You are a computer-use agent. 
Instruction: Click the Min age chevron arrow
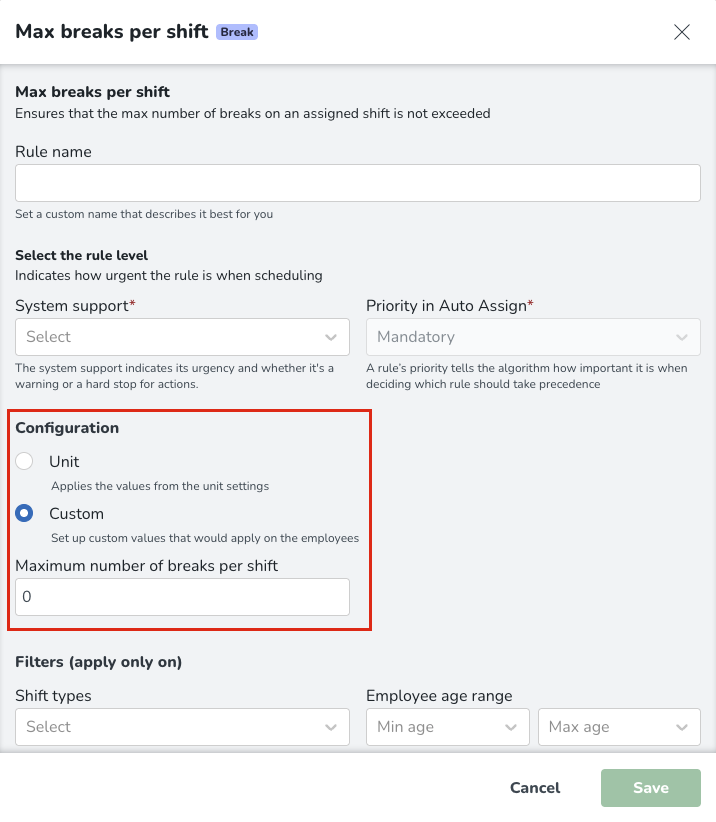pyautogui.click(x=511, y=727)
